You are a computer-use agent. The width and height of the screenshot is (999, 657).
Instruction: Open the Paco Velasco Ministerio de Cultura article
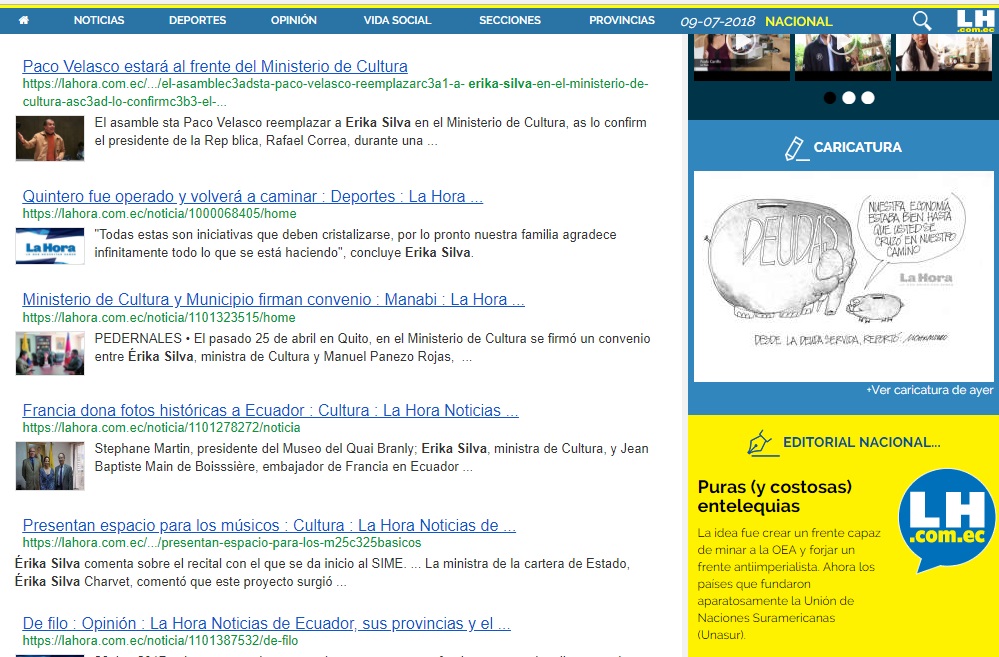(x=214, y=67)
